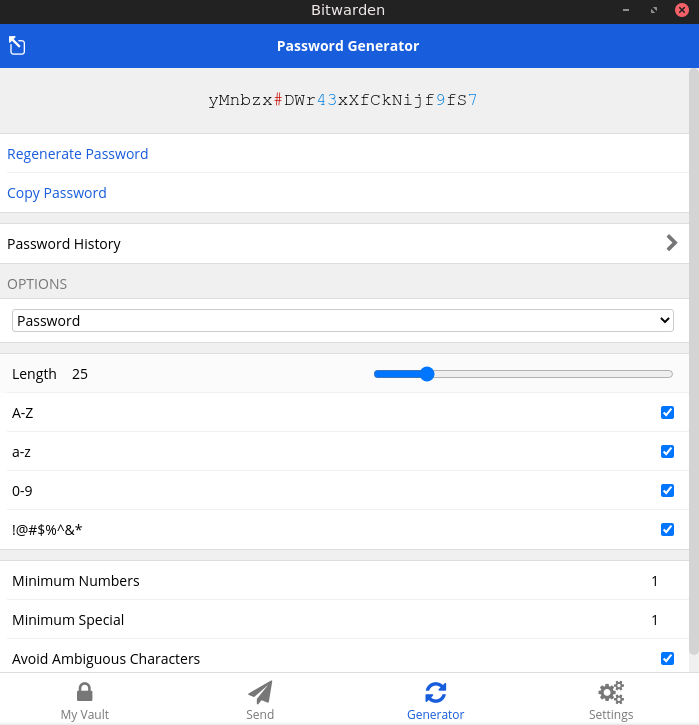Open the Settings gears icon
The height and width of the screenshot is (725, 699).
pyautogui.click(x=611, y=692)
